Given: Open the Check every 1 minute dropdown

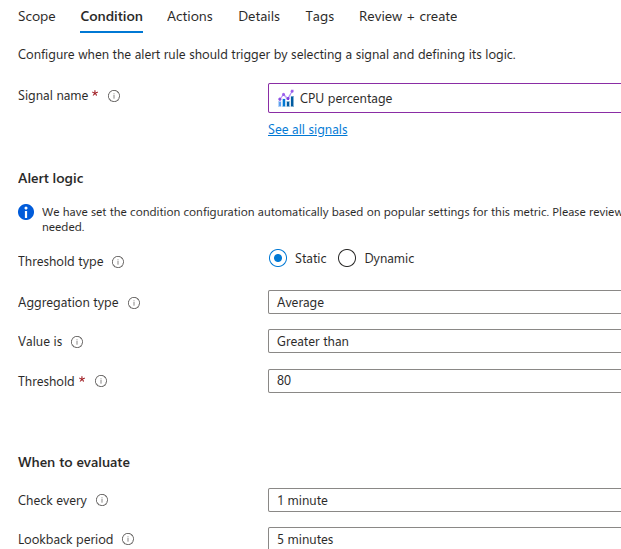Looking at the screenshot, I should pos(444,500).
